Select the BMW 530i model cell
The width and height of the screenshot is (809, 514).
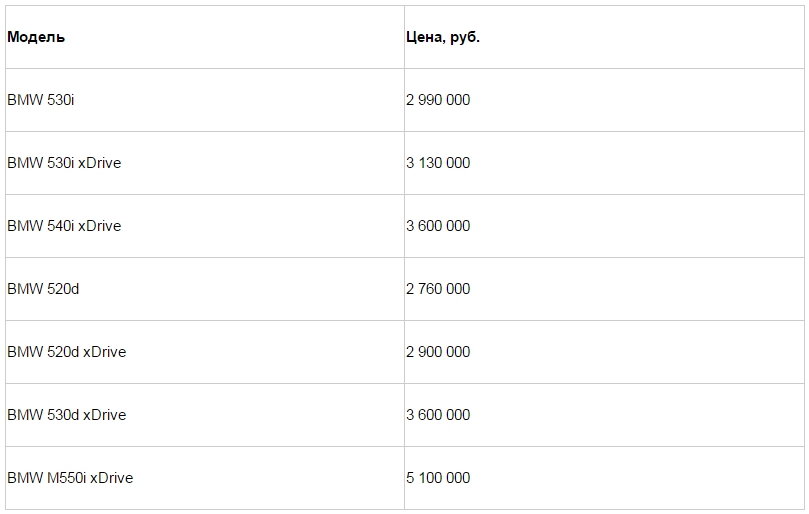tap(205, 100)
